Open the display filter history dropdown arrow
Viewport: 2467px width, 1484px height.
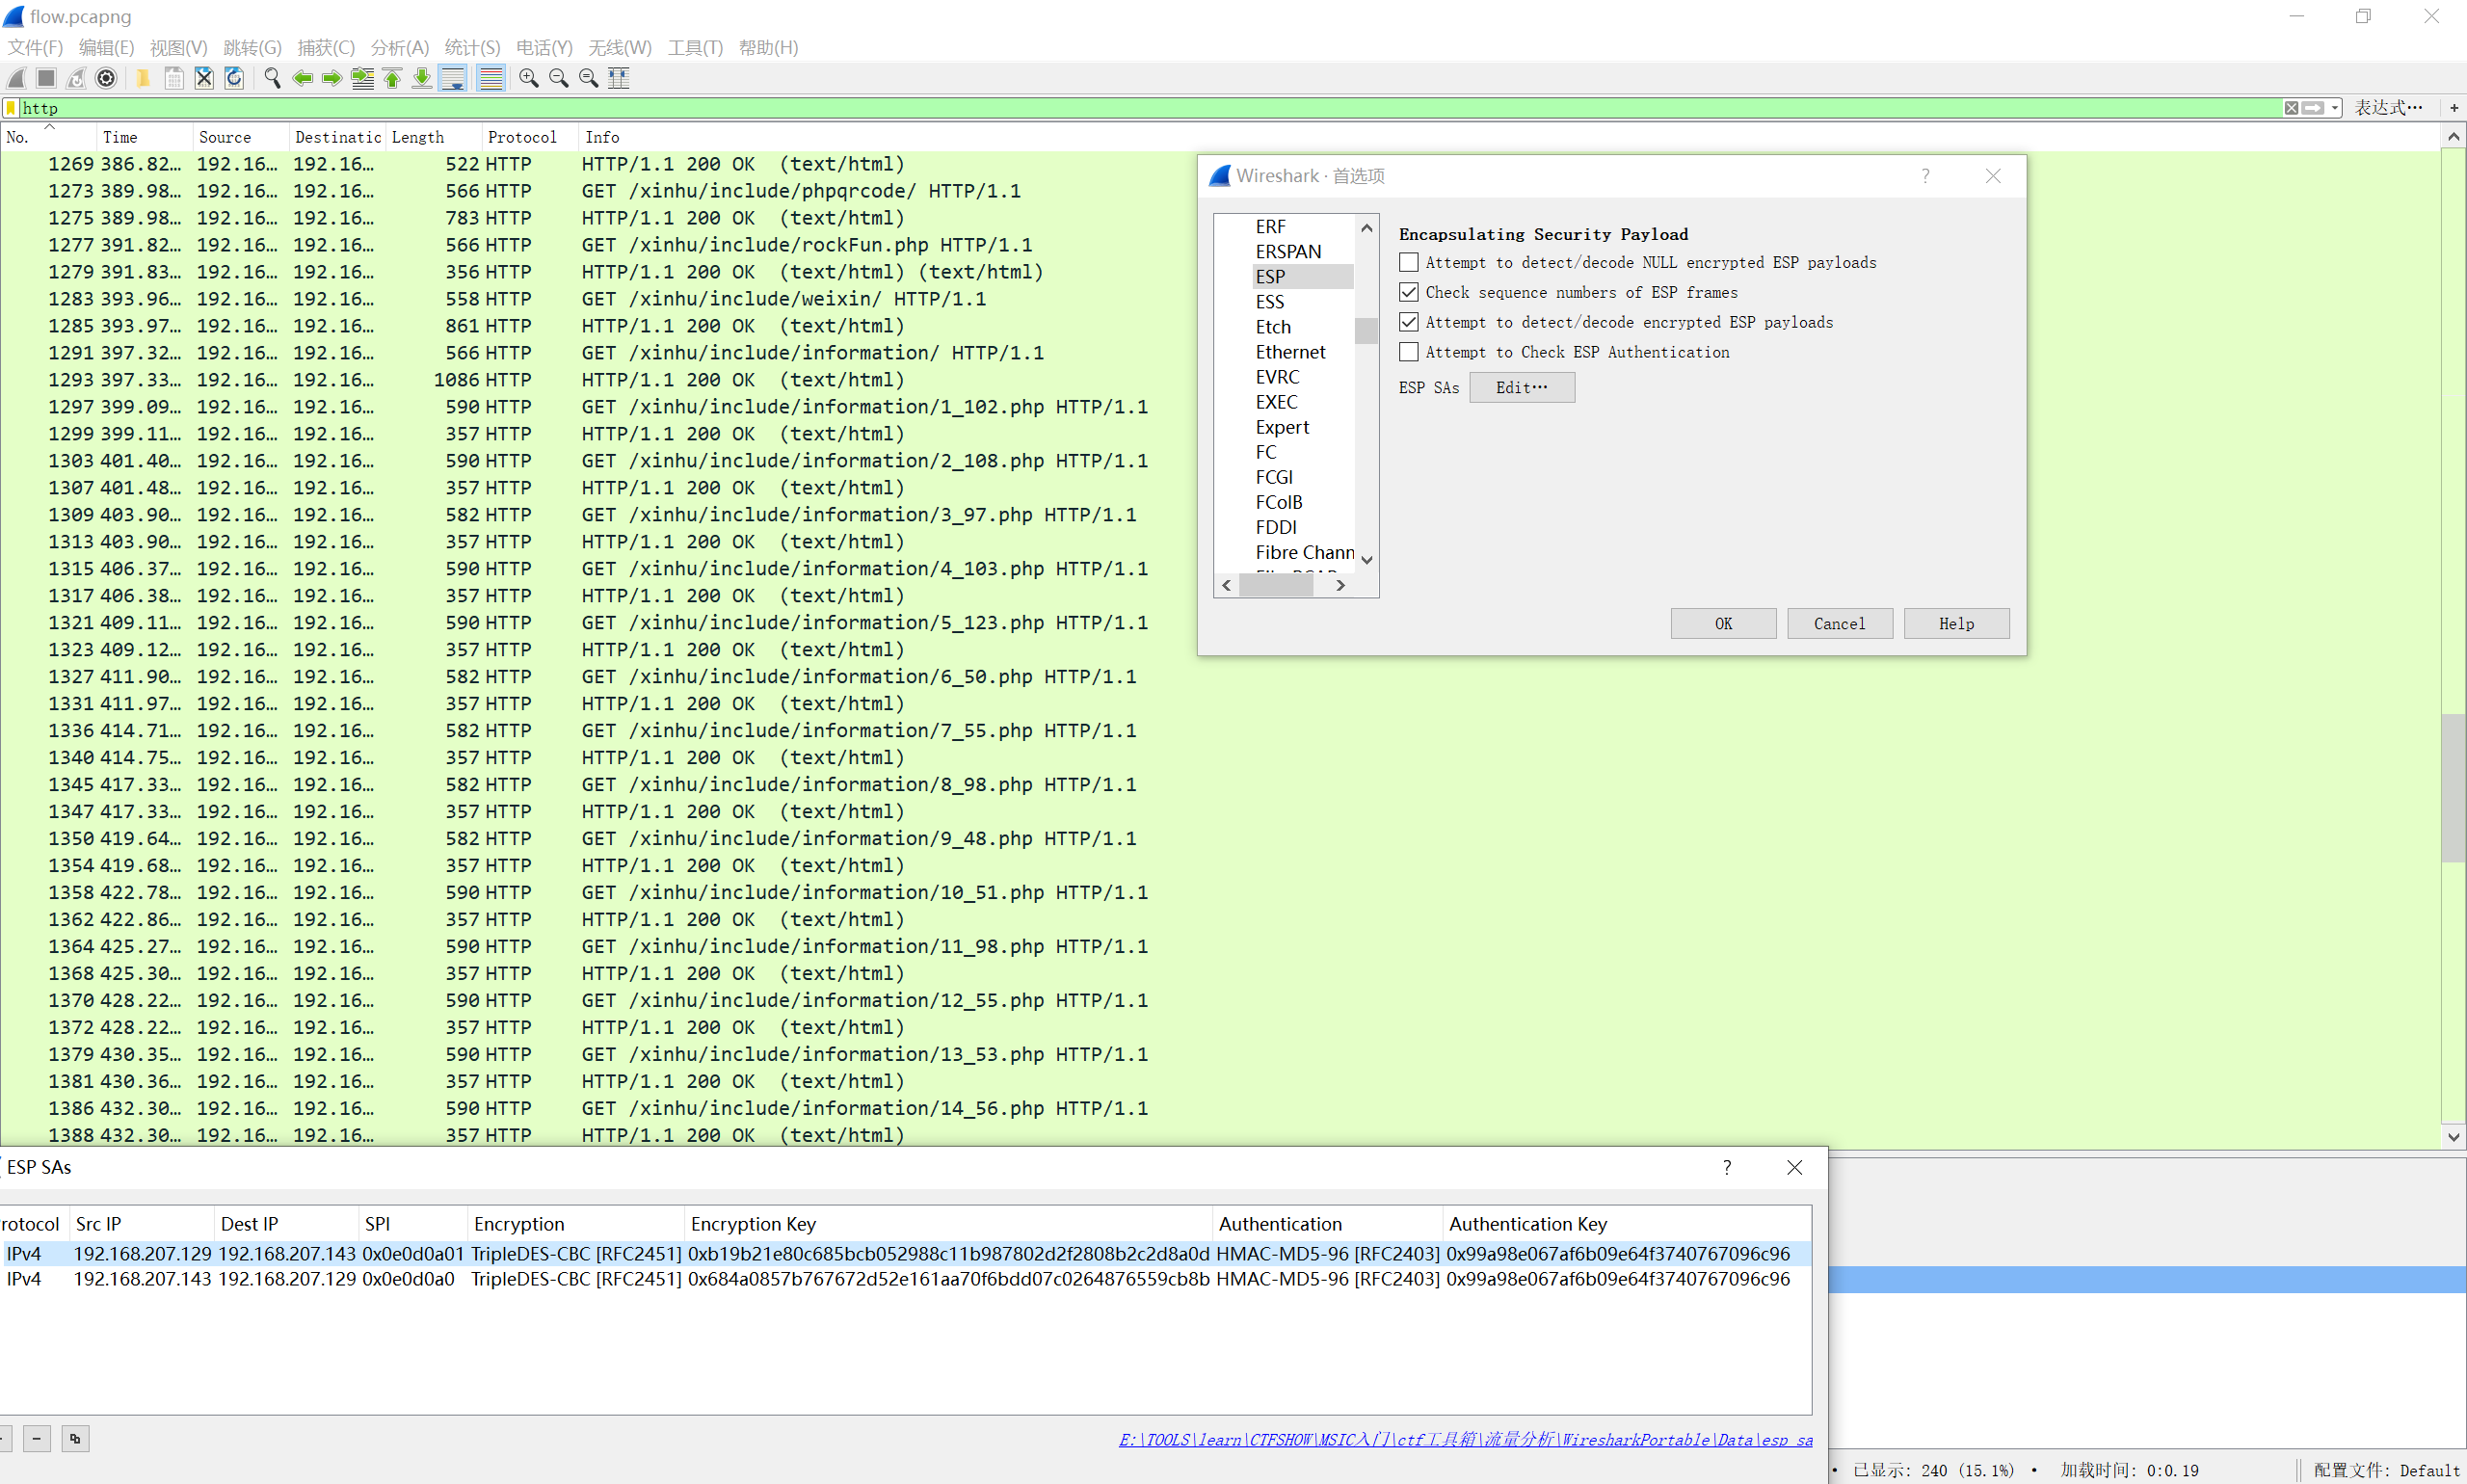2335,108
